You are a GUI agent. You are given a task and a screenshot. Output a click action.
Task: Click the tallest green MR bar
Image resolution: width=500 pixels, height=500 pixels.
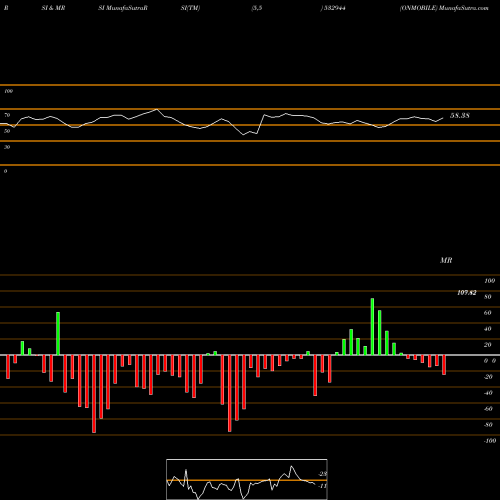[372, 326]
